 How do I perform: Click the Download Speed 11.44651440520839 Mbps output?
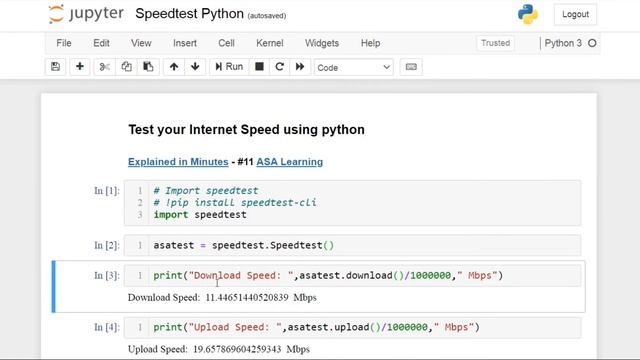click(x=222, y=298)
